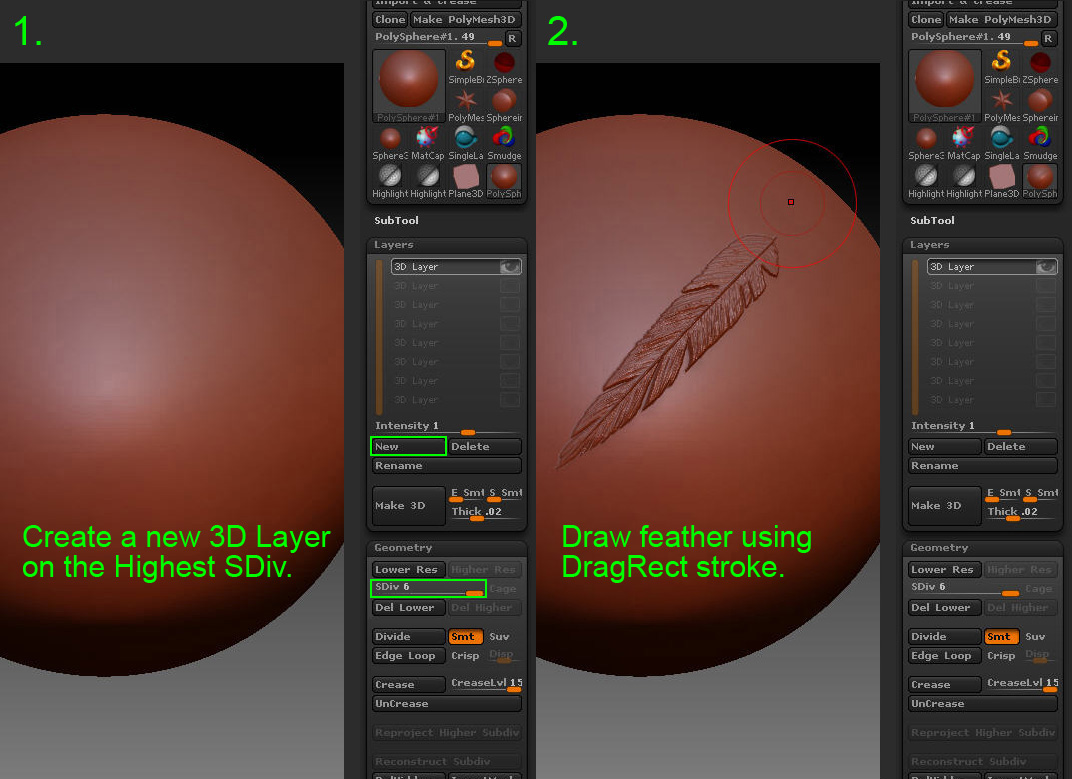Image resolution: width=1072 pixels, height=779 pixels.
Task: Collapse SubTool section in step 2 panel
Action: [933, 220]
